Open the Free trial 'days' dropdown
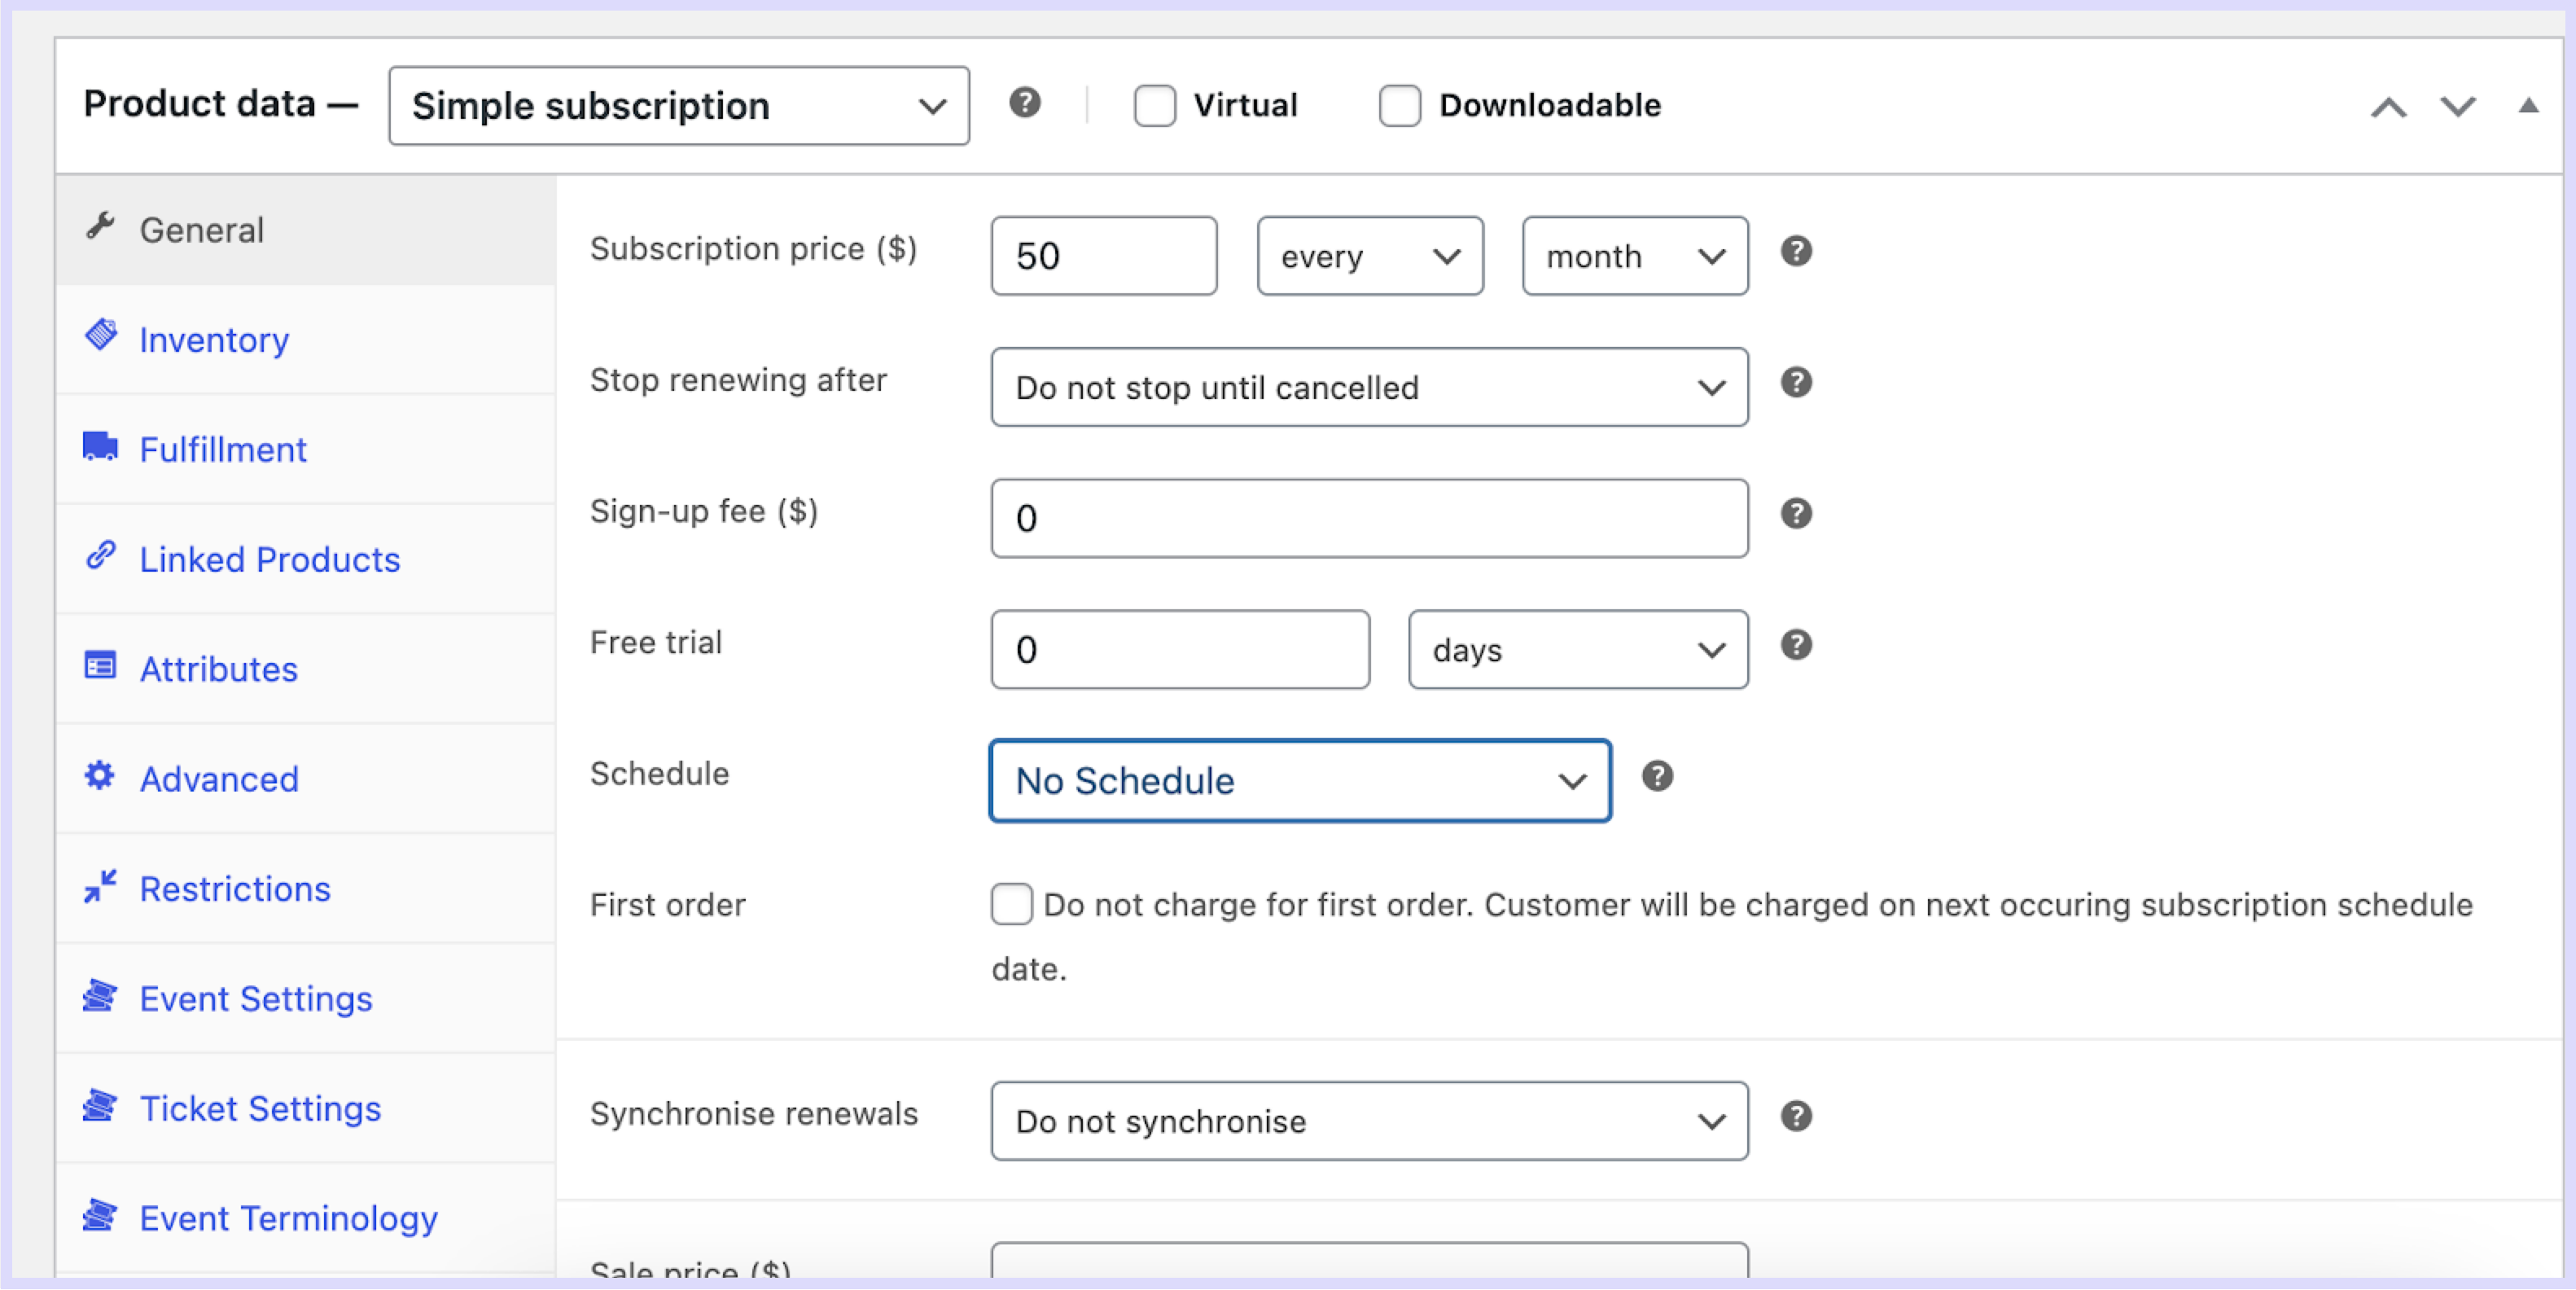This screenshot has width=2576, height=1290. [x=1578, y=650]
